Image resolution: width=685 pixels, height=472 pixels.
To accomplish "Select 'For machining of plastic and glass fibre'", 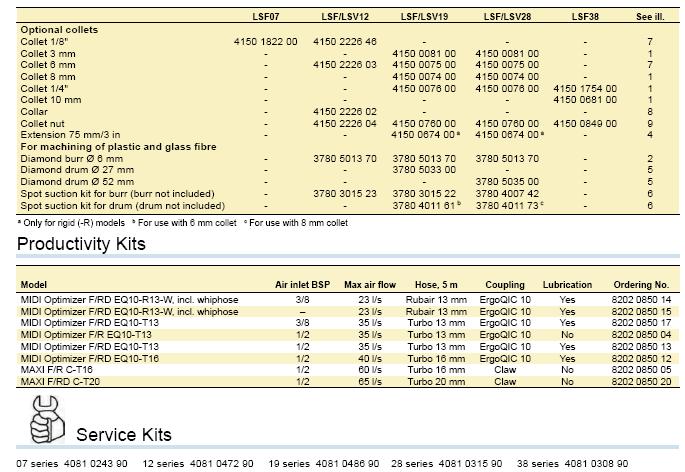I will pos(118,147).
